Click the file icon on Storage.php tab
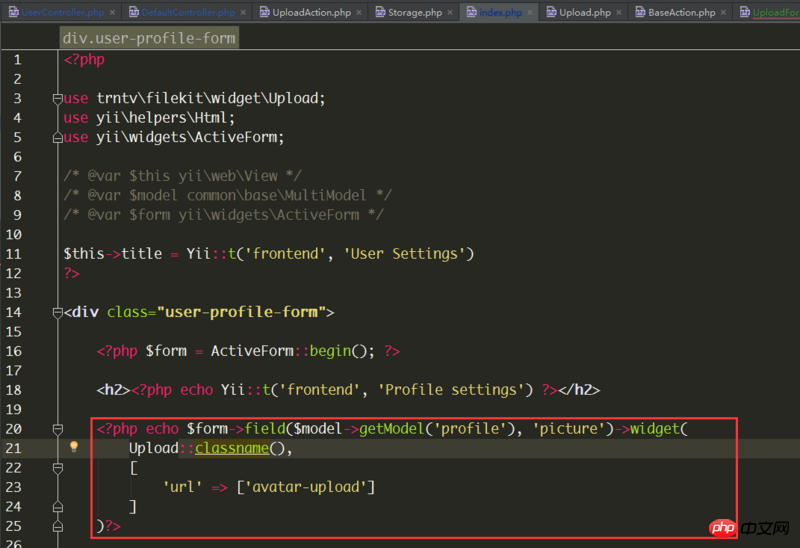The height and width of the screenshot is (548, 800). [x=381, y=12]
